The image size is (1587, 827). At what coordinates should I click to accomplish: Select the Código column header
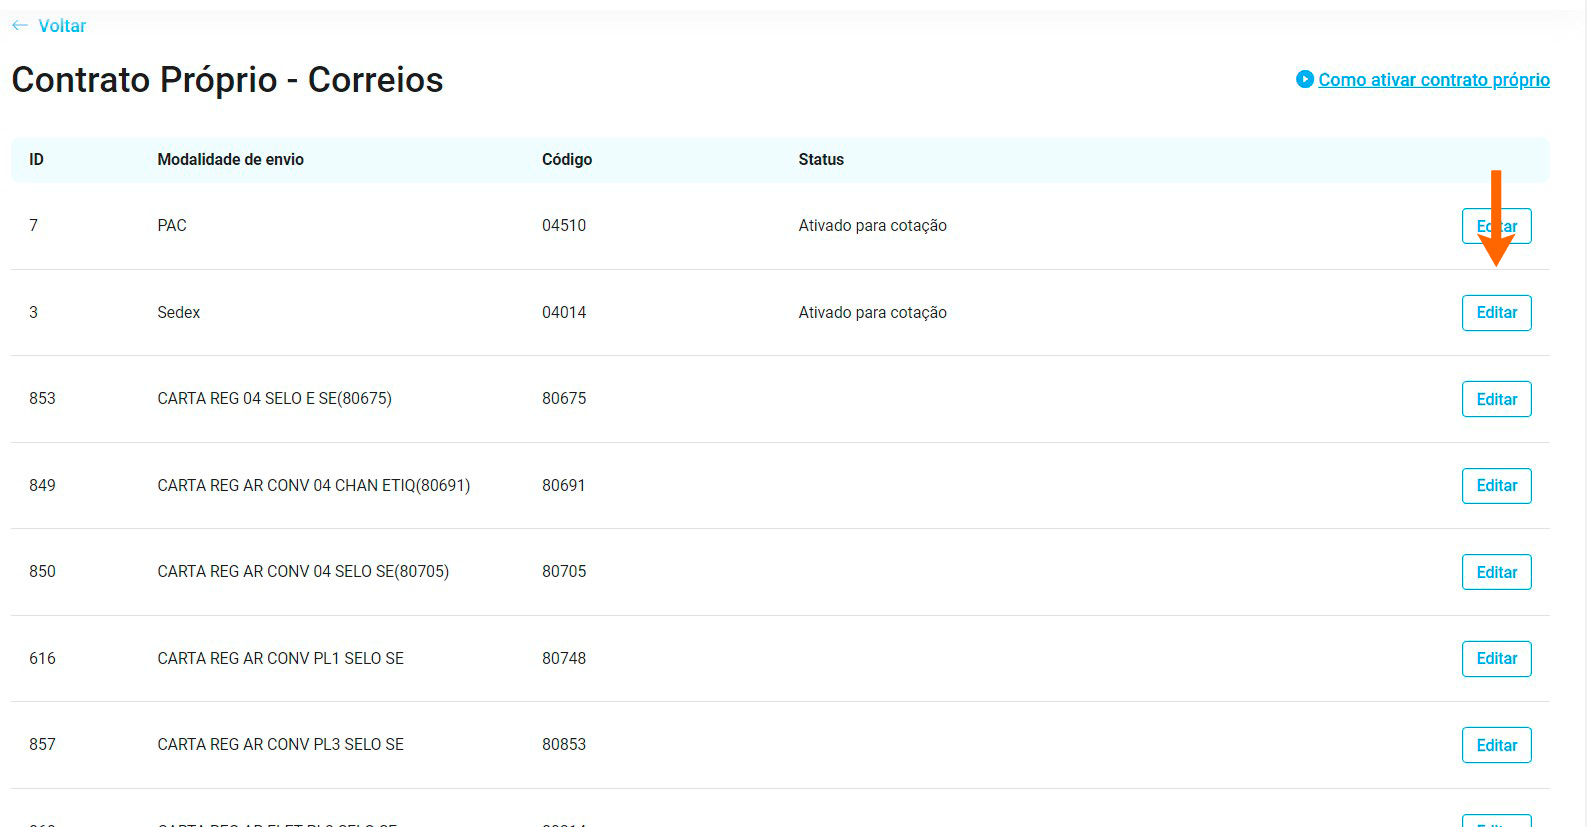567,160
